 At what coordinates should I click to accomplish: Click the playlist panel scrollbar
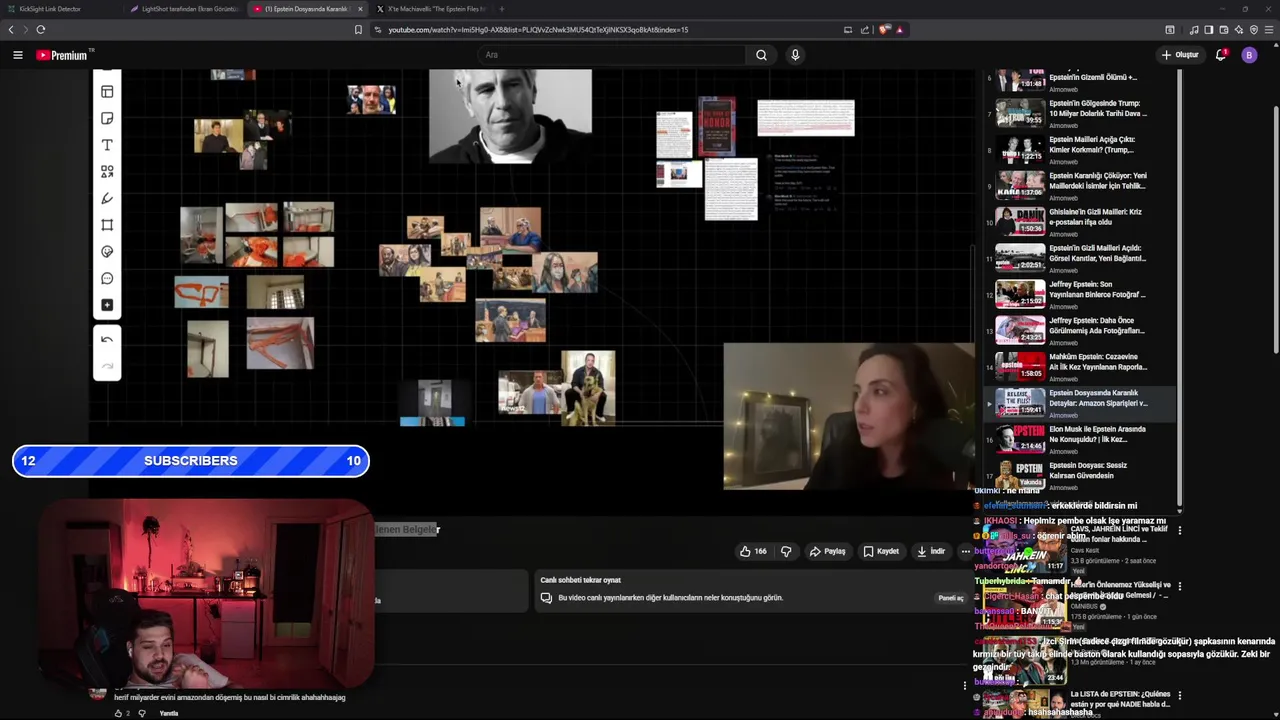(1179, 290)
